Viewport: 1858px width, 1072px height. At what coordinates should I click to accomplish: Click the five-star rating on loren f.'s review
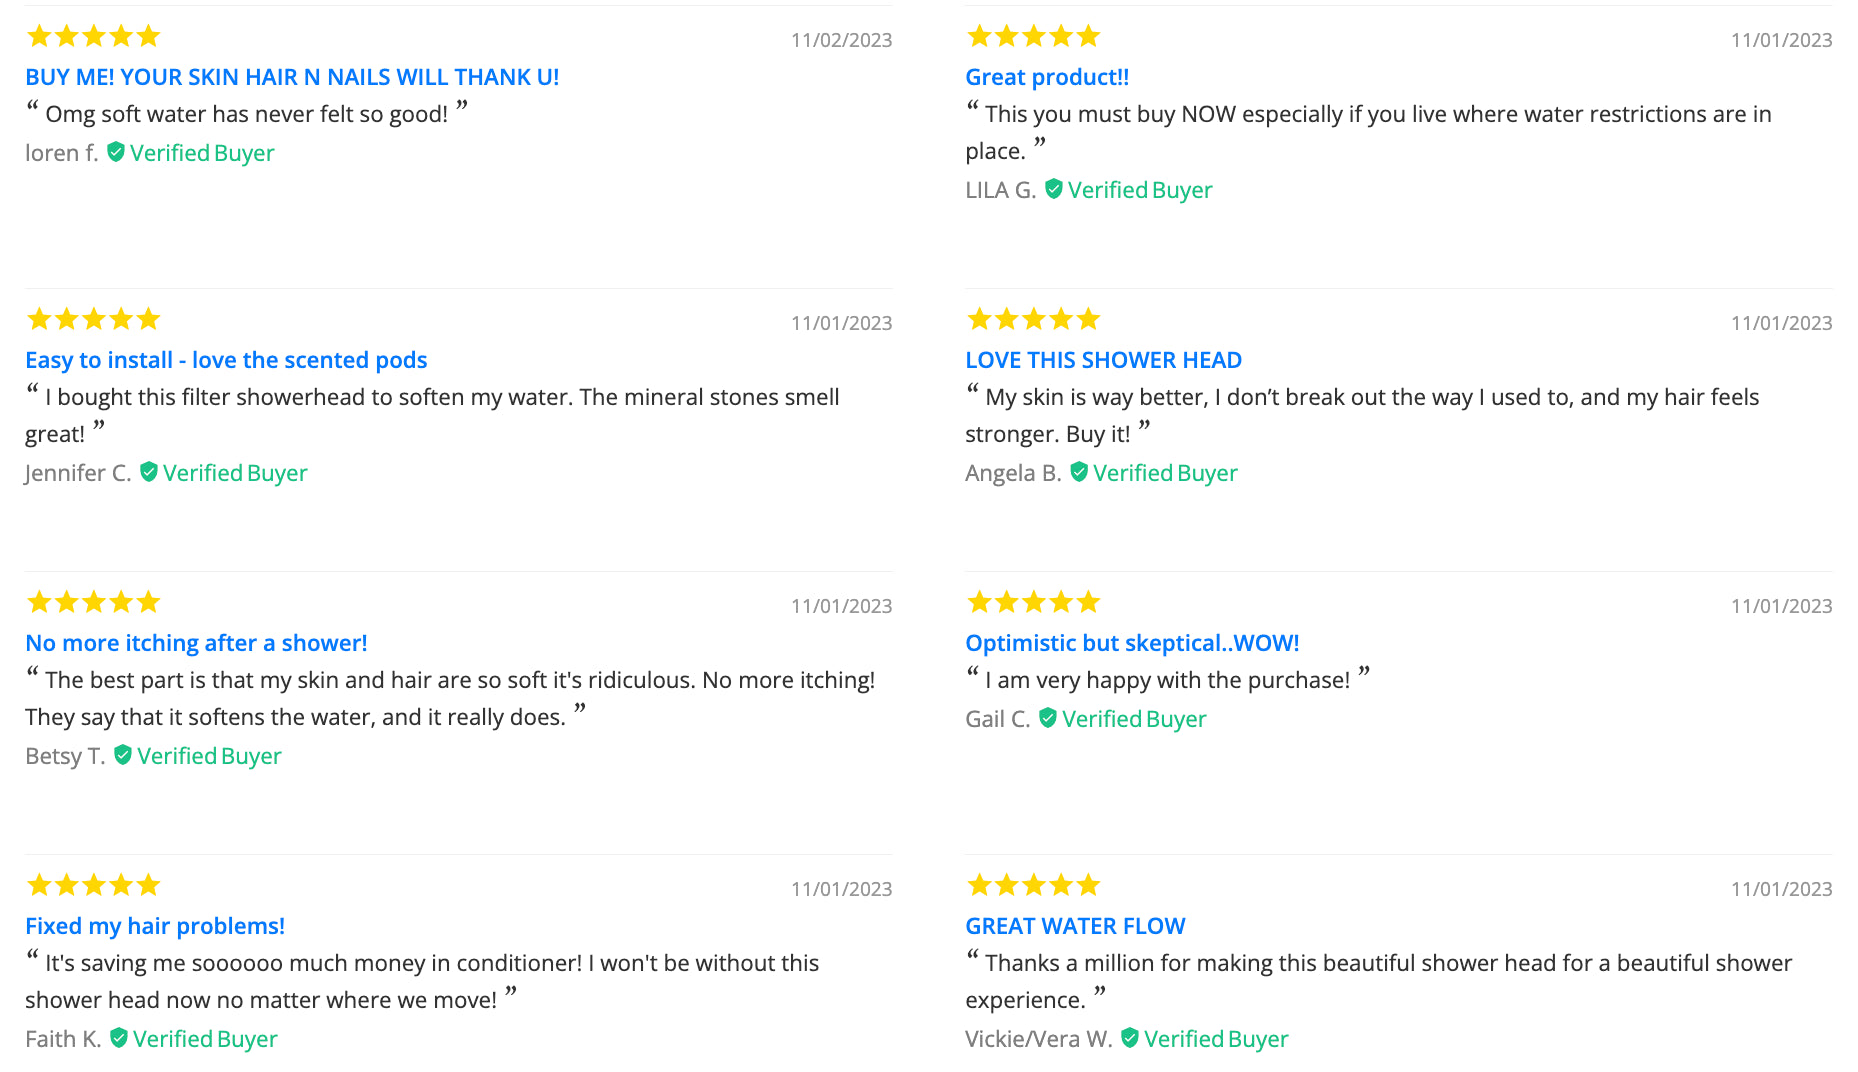pos(93,37)
